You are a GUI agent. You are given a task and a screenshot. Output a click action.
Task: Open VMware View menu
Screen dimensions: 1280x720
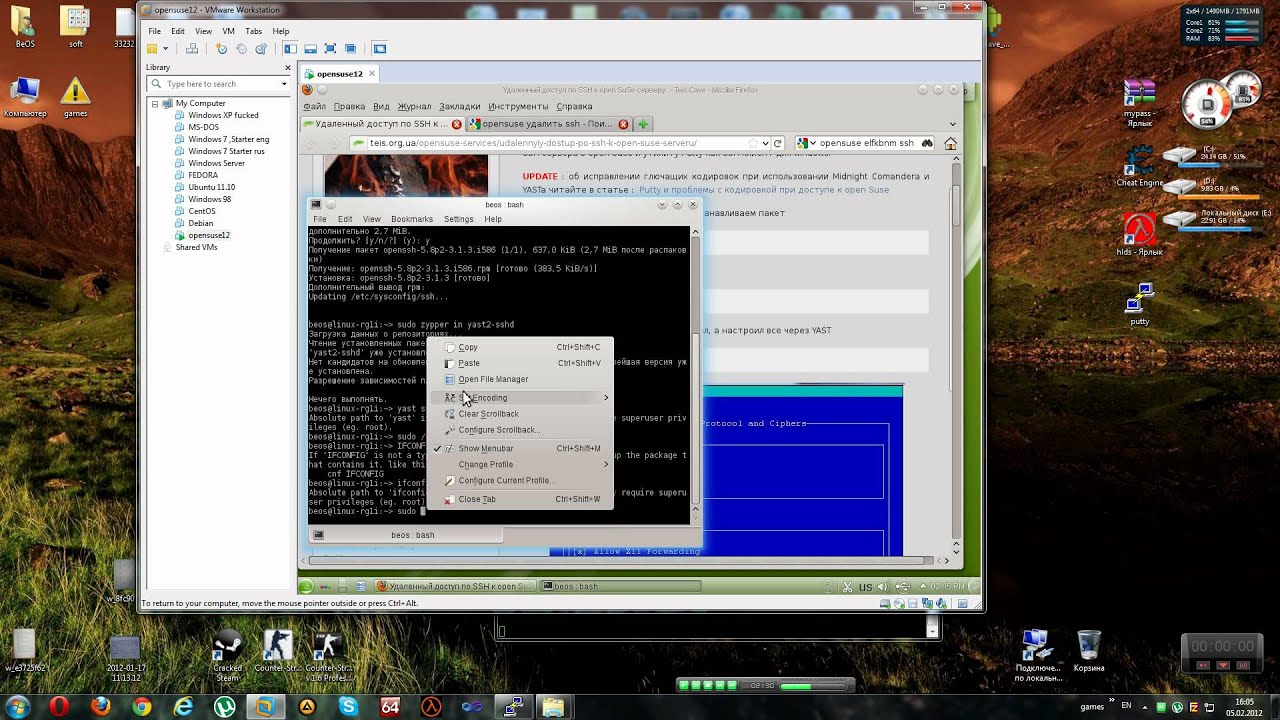pos(203,31)
